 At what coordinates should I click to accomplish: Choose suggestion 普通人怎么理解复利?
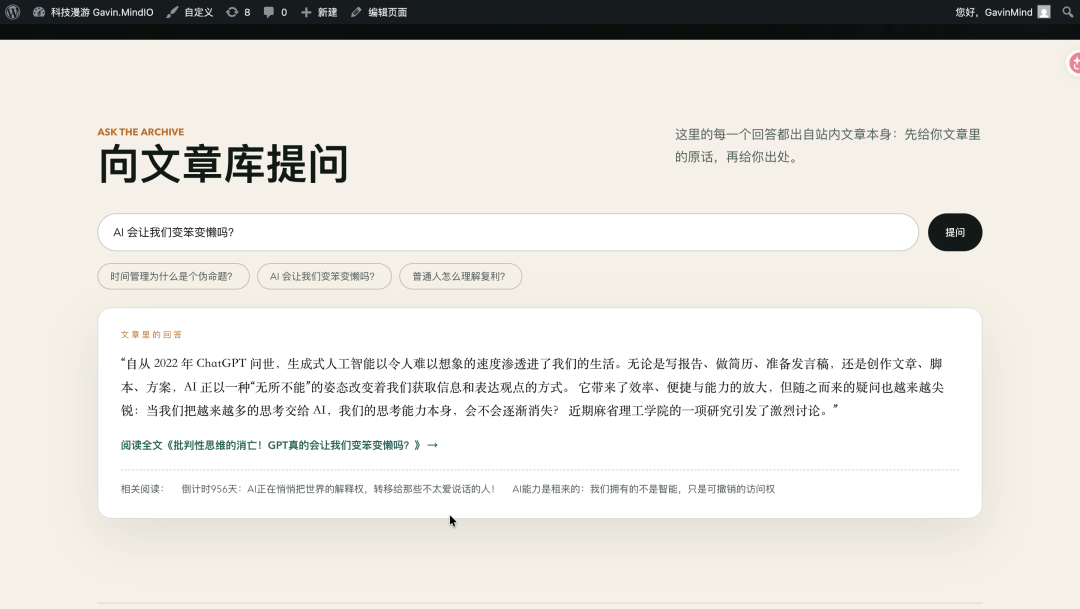click(460, 276)
